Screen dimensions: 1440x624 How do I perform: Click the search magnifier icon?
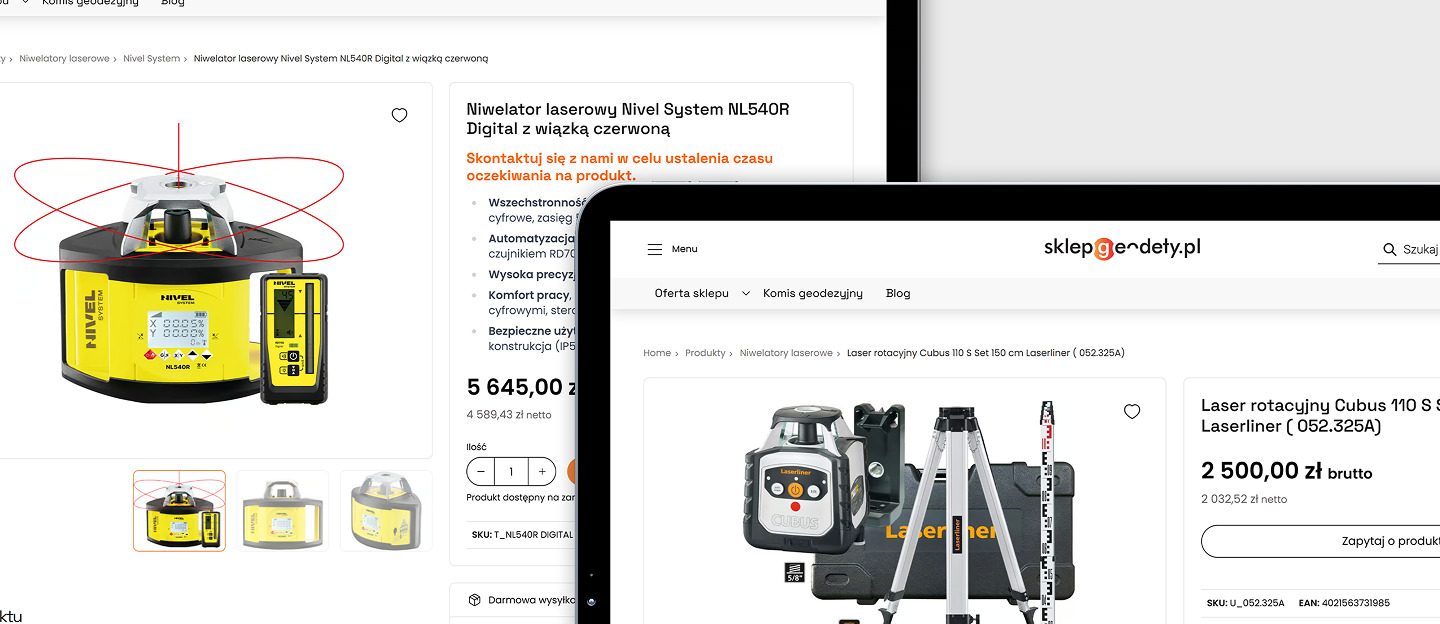[x=1389, y=249]
